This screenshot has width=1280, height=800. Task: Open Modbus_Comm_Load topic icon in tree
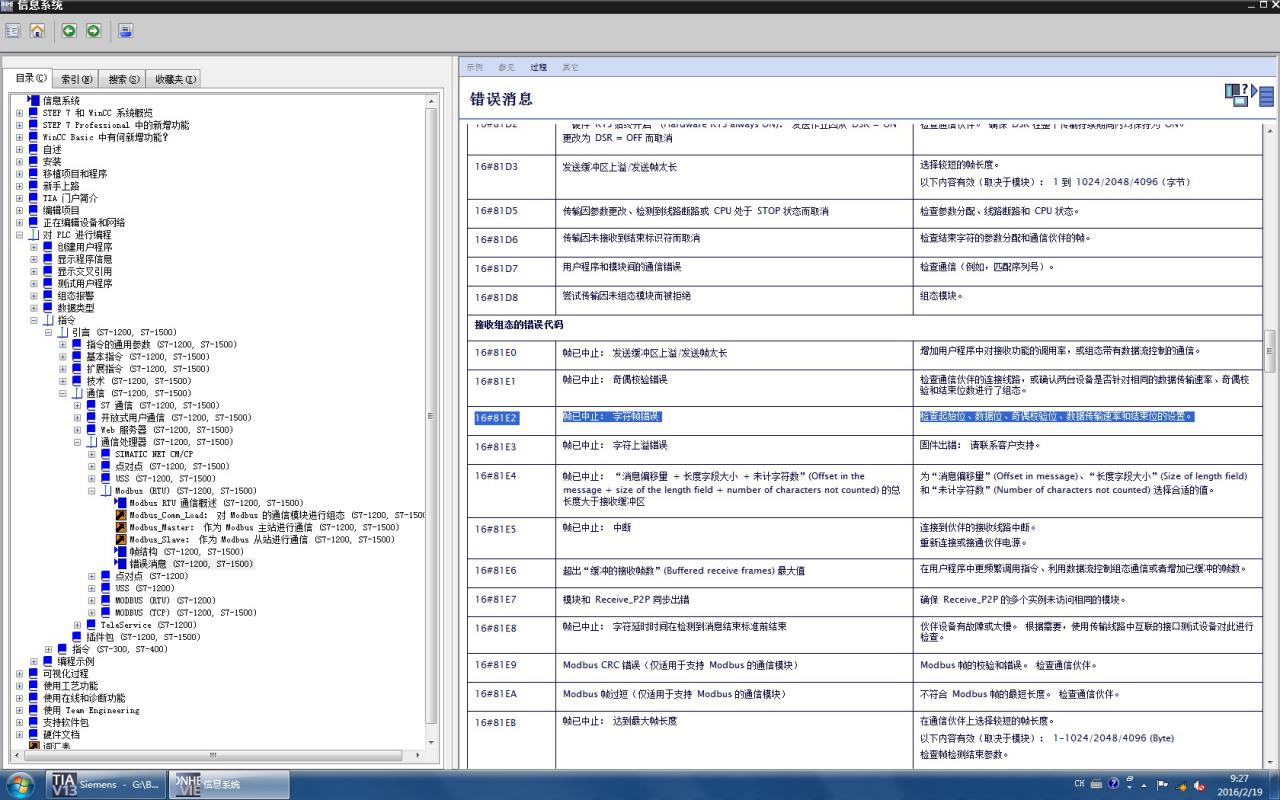(x=121, y=515)
